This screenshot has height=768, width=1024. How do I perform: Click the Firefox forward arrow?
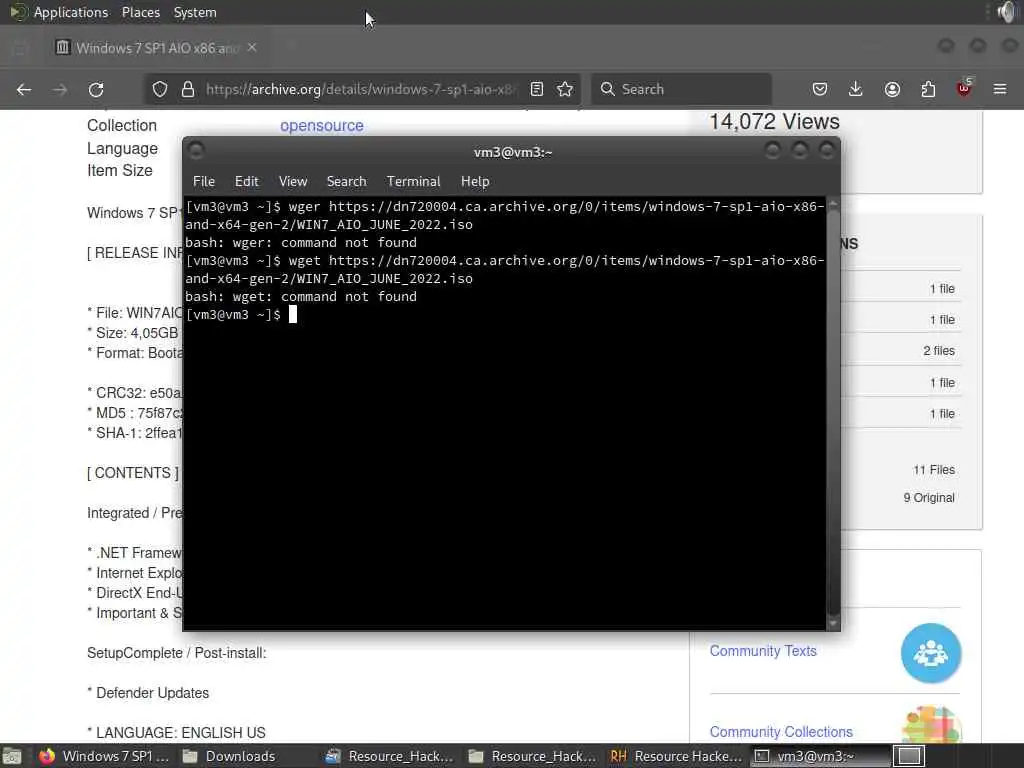click(60, 89)
